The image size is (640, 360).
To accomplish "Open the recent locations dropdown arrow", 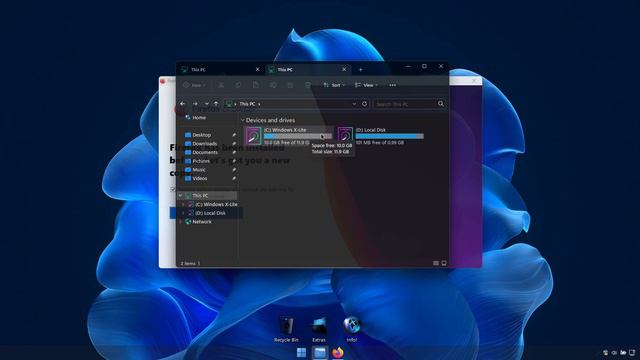I will pyautogui.click(x=207, y=104).
